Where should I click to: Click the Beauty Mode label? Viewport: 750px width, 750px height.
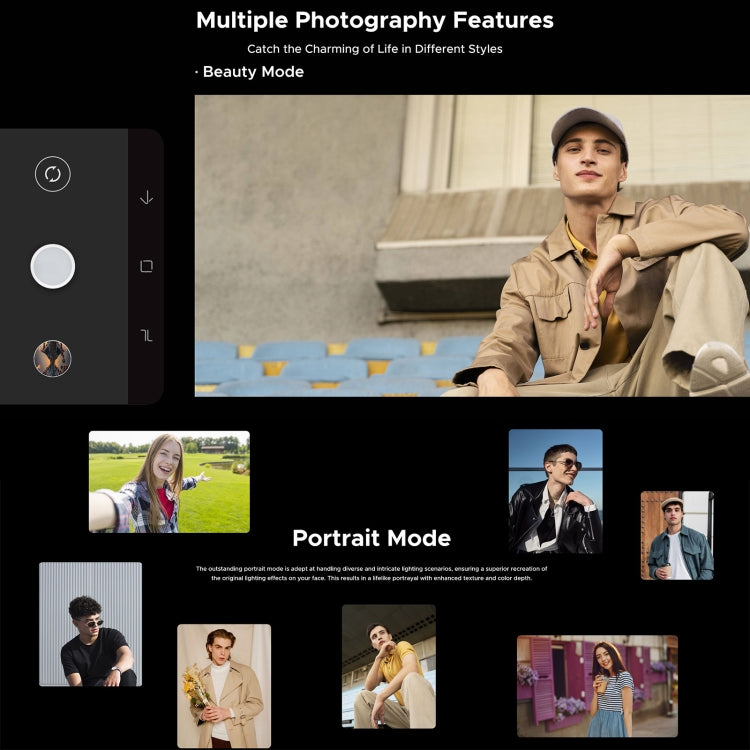[x=250, y=72]
